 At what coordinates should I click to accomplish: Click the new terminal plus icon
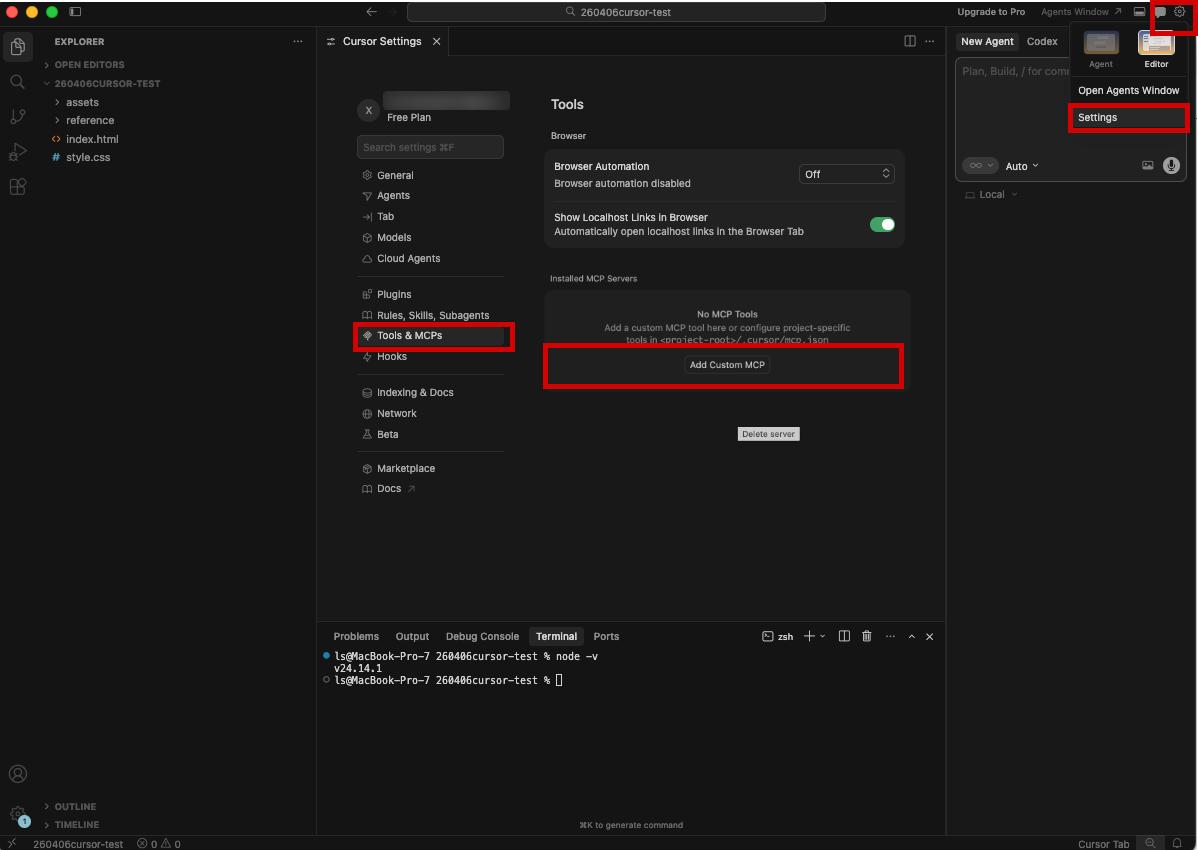pos(809,636)
